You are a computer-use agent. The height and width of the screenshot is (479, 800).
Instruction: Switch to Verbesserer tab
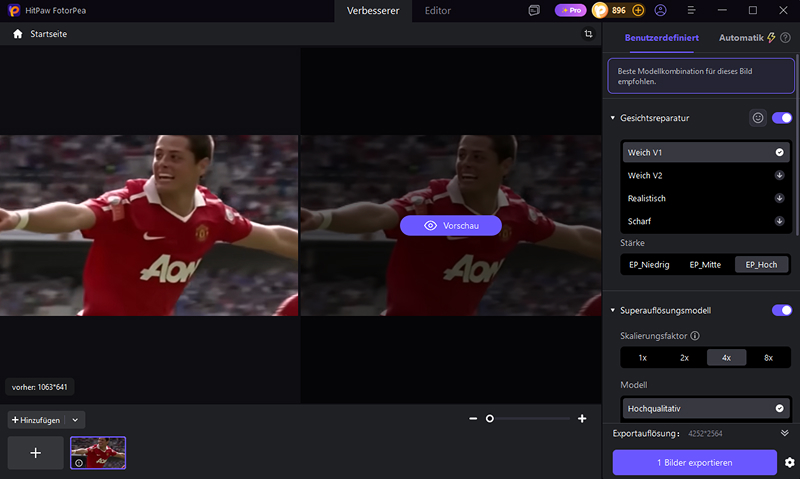373,11
